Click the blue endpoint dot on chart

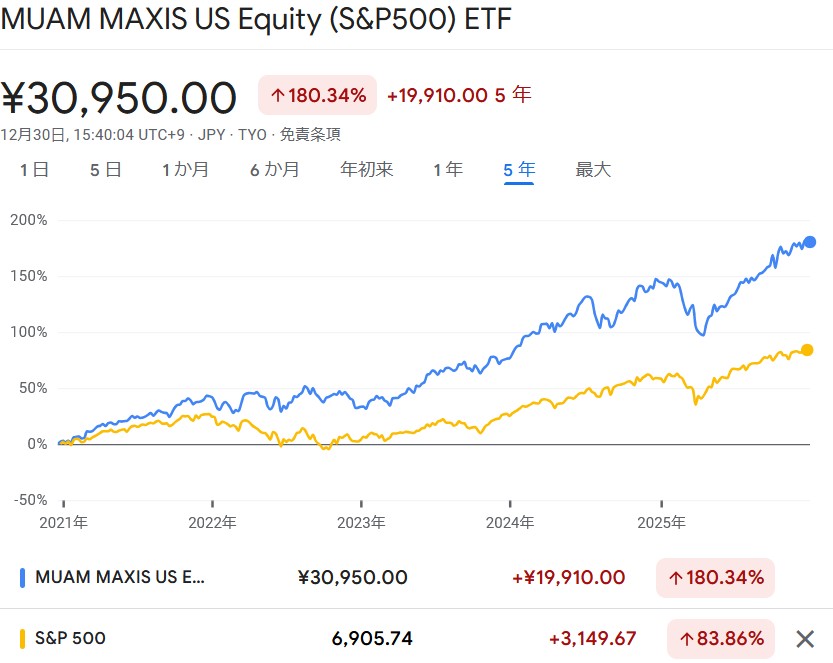click(x=810, y=242)
